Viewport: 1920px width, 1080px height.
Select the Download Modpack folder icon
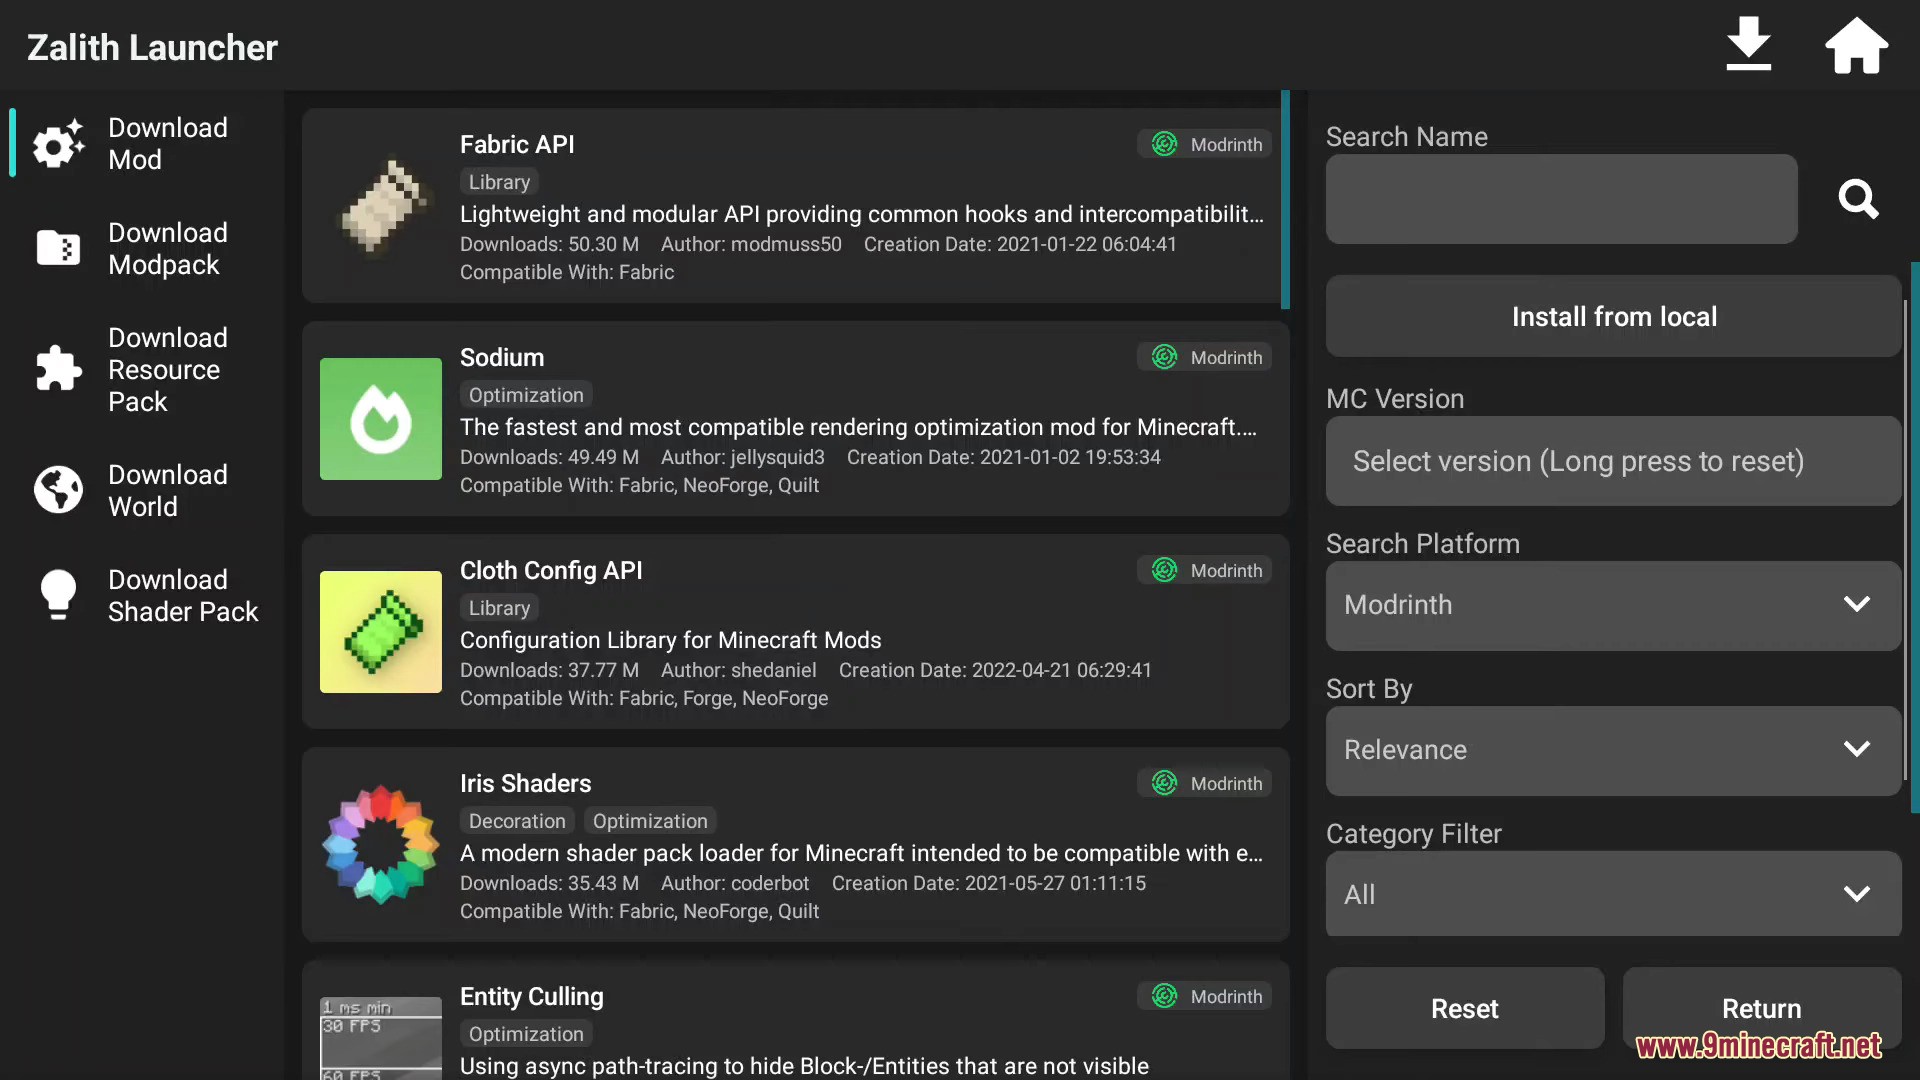point(58,248)
